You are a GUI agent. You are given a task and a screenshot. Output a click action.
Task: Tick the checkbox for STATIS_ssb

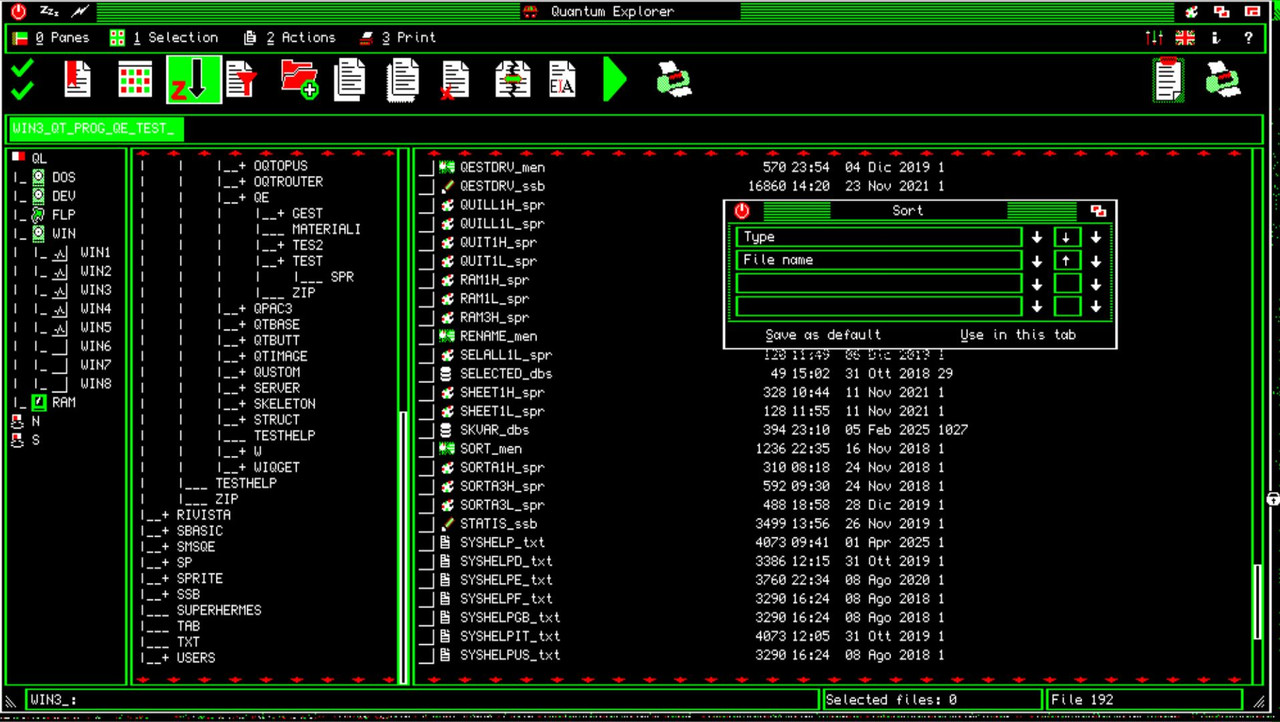pos(427,524)
